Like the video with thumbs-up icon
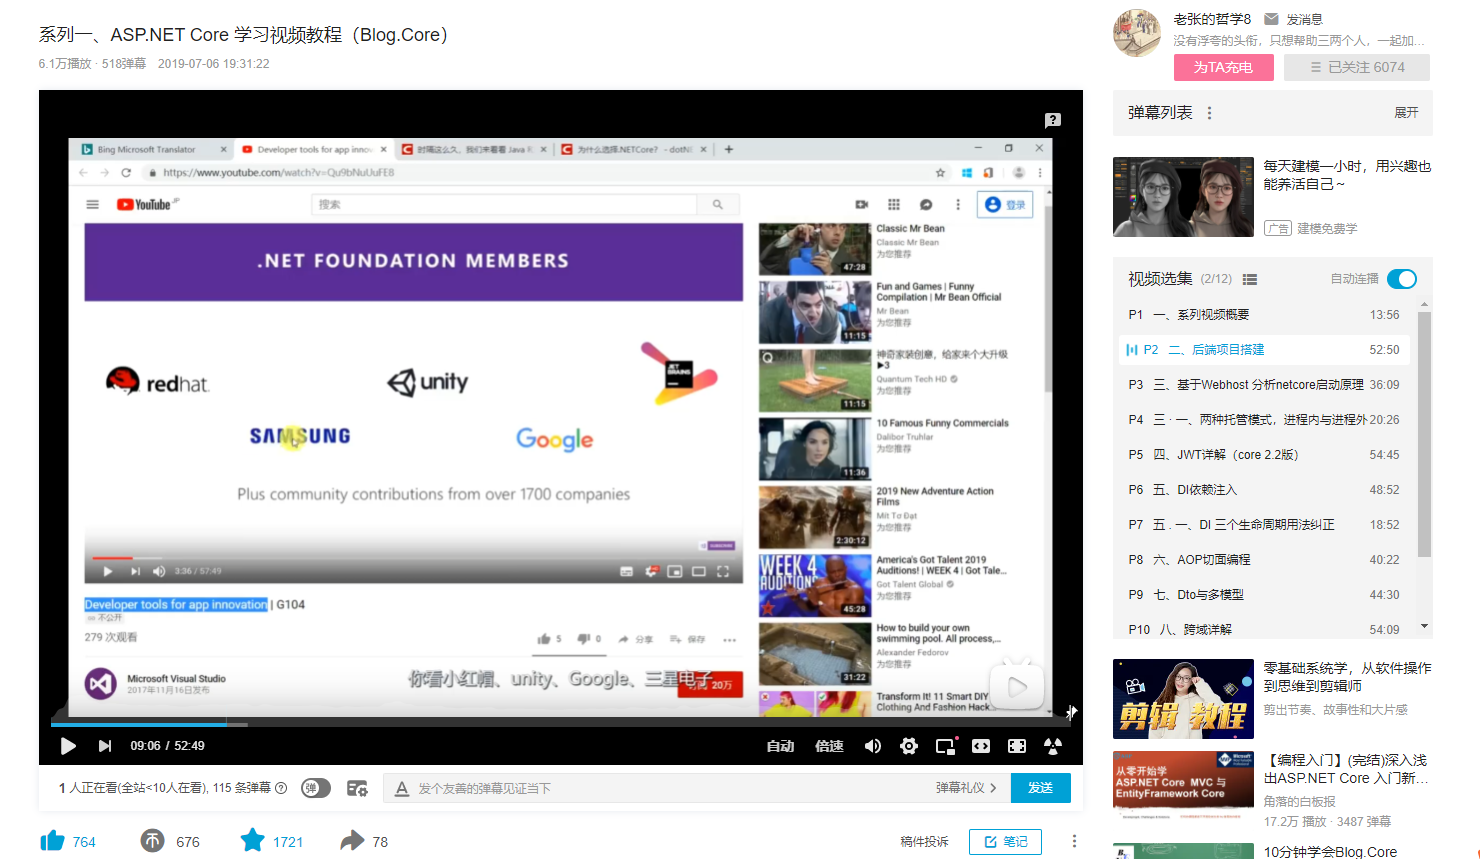Viewport: 1480px width, 859px height. (53, 841)
